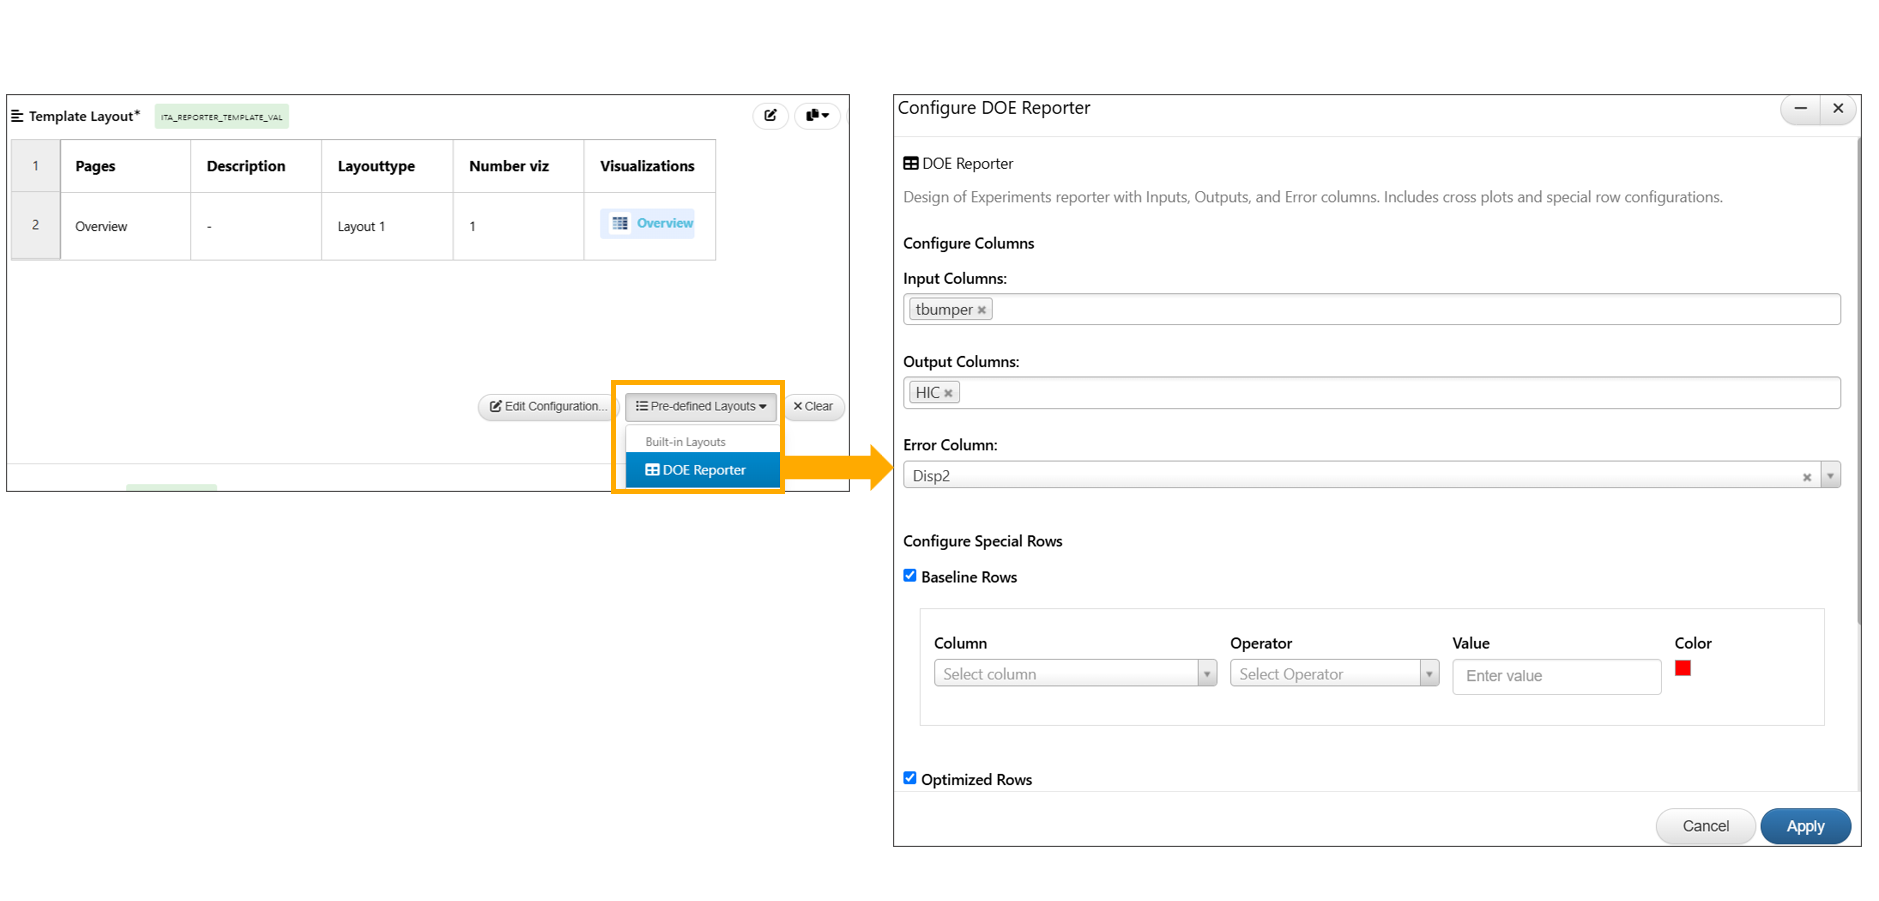
Task: Click the Template Layout hamburger icon
Action: [17, 116]
